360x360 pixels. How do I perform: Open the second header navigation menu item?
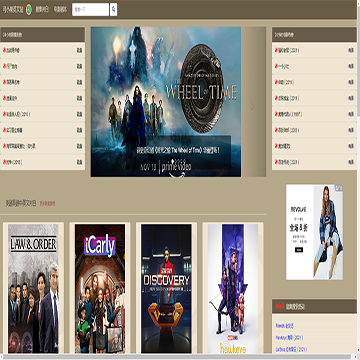[42, 10]
